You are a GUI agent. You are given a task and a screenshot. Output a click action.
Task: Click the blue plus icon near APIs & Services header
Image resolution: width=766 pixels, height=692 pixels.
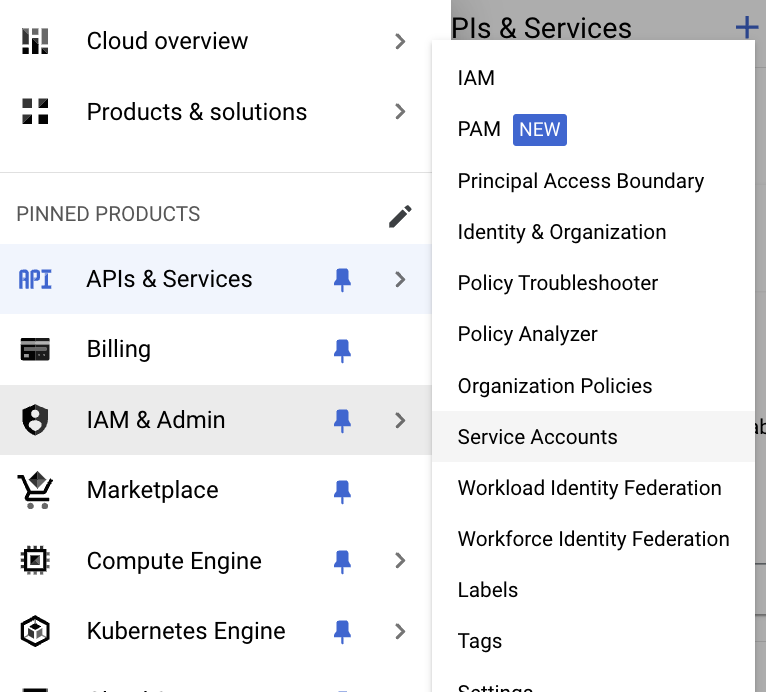click(747, 27)
